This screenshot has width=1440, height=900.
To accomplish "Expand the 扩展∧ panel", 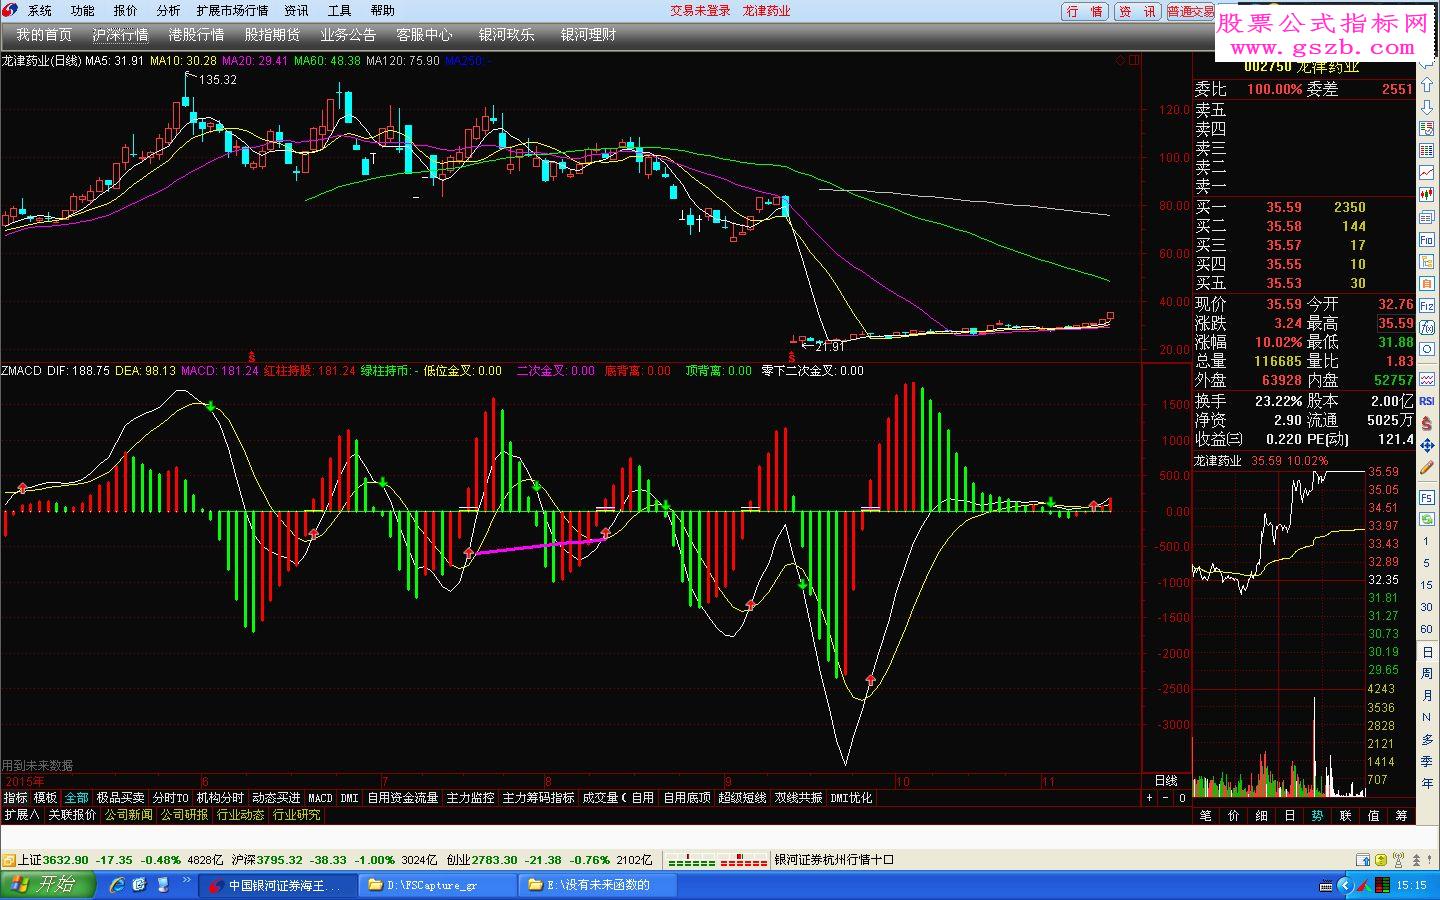I will point(22,815).
